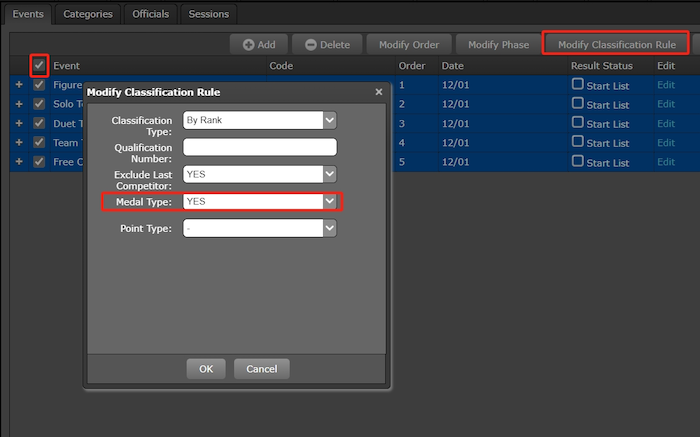Click the Delete button with minus icon
This screenshot has width=700, height=437.
tap(327, 45)
